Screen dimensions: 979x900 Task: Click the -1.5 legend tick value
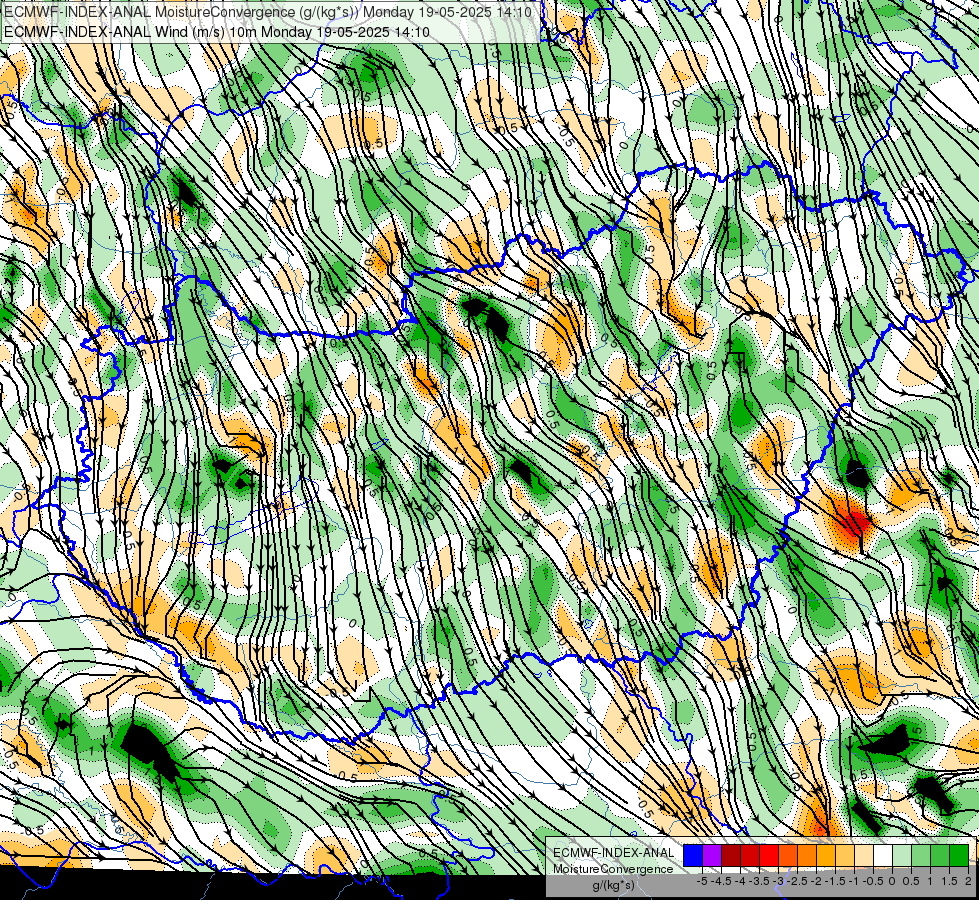(835, 881)
